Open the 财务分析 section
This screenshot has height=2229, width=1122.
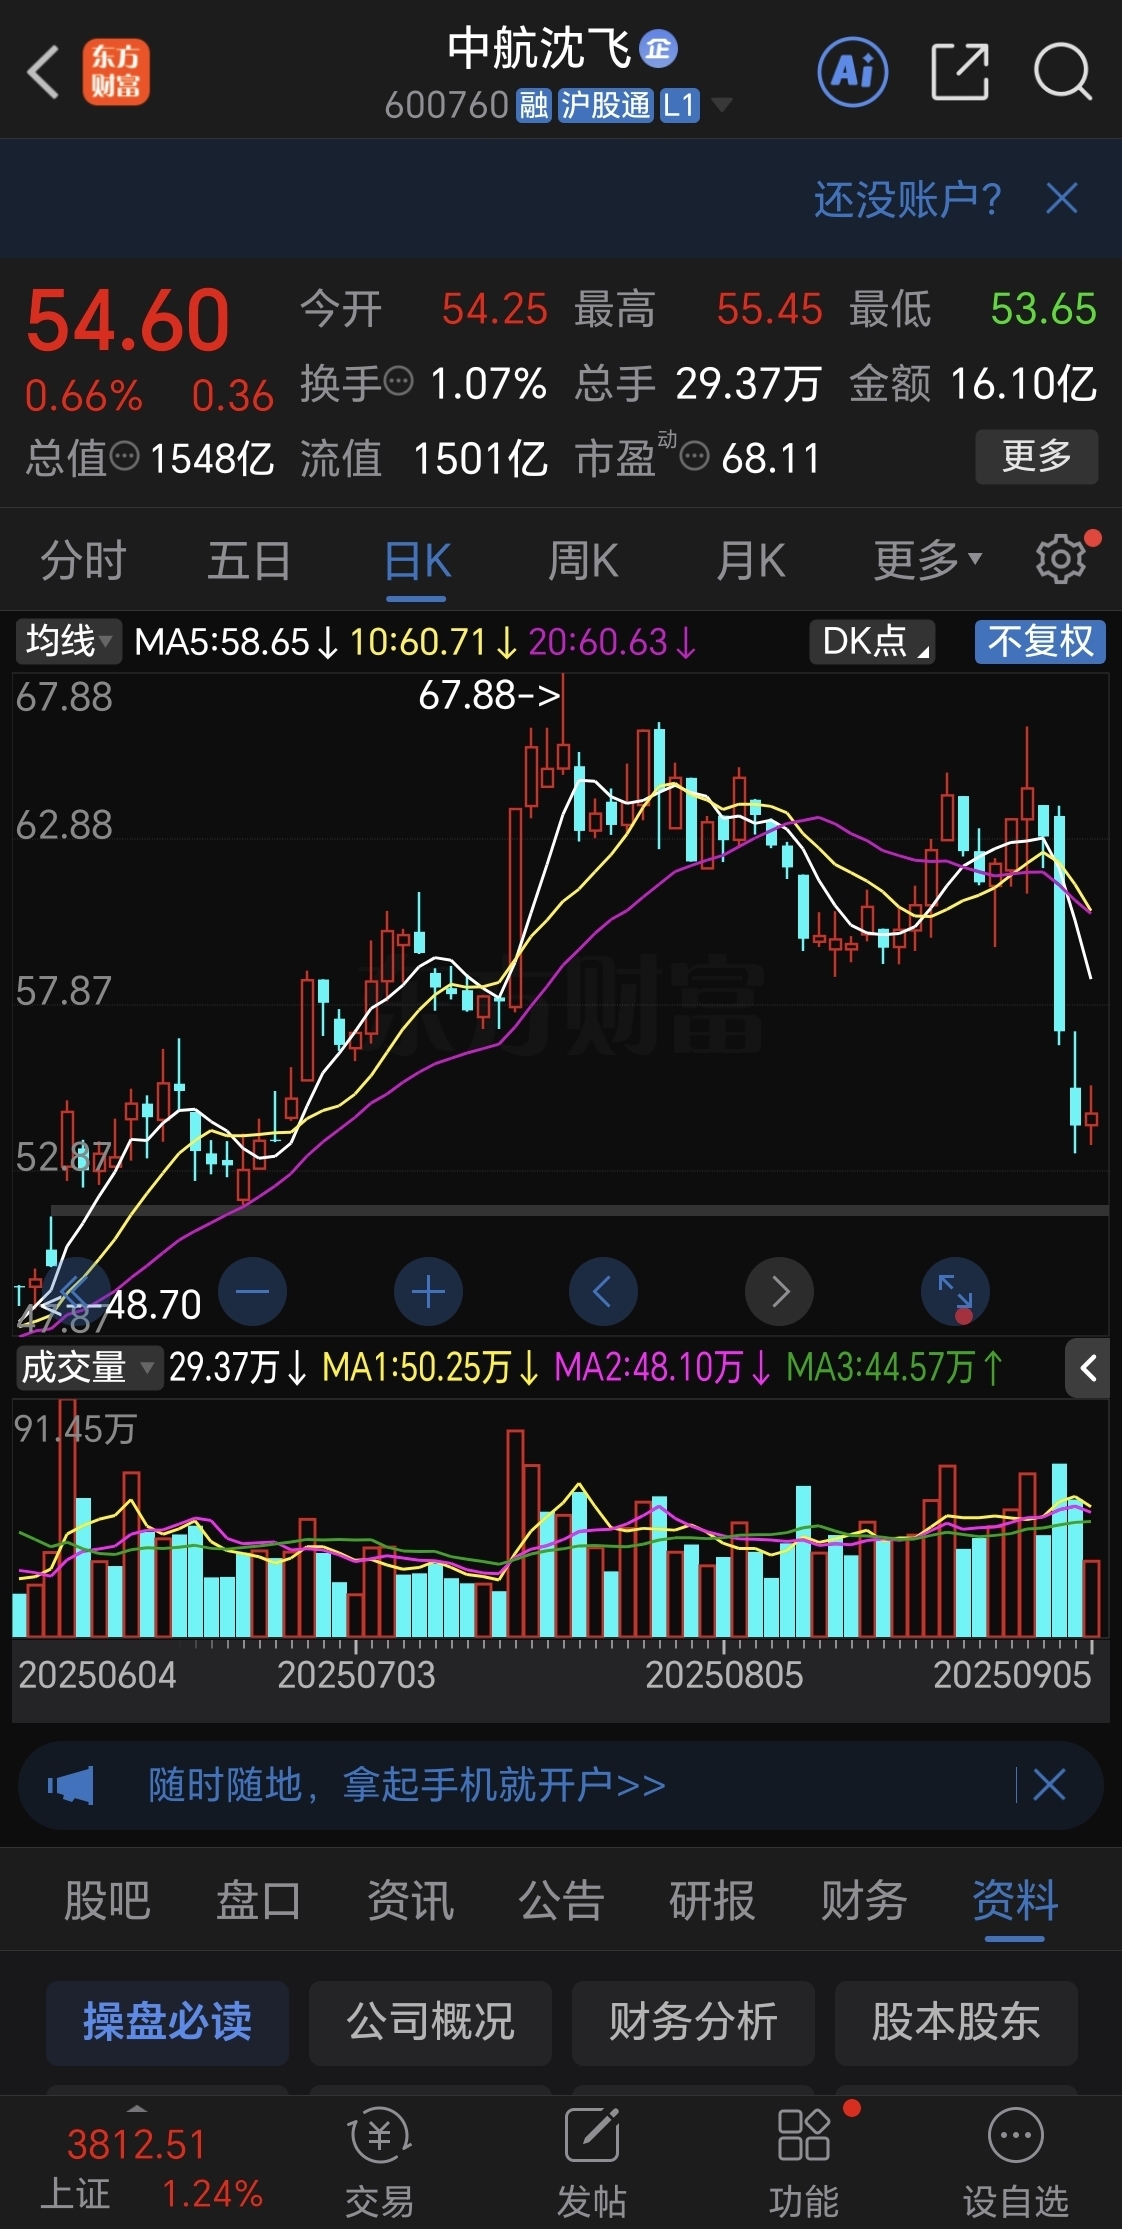point(693,2022)
